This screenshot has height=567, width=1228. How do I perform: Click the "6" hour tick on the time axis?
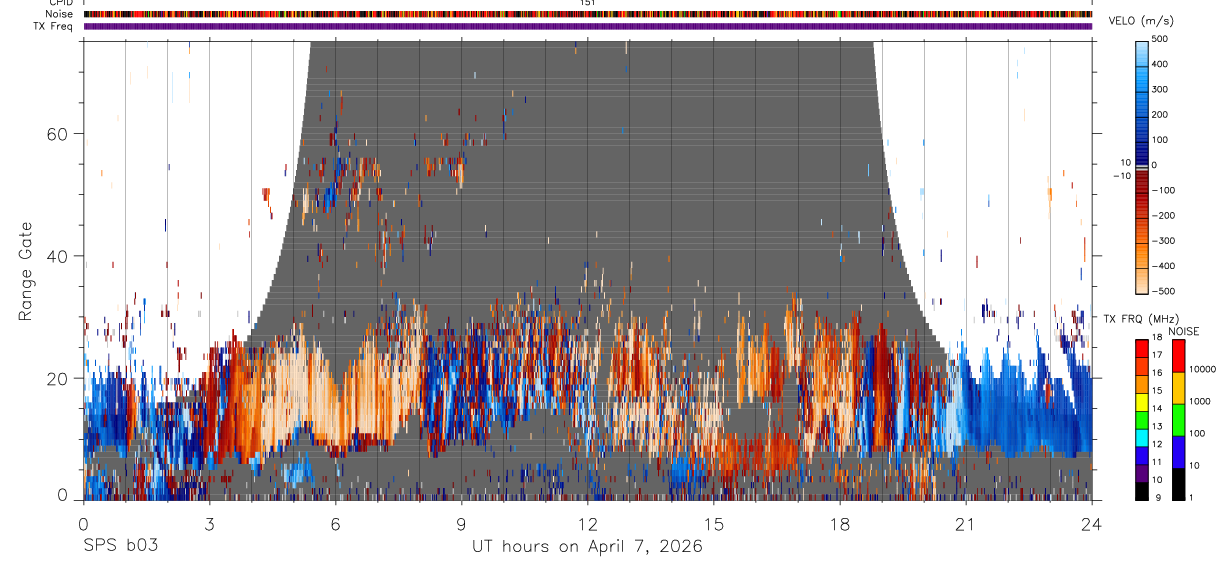tap(335, 523)
